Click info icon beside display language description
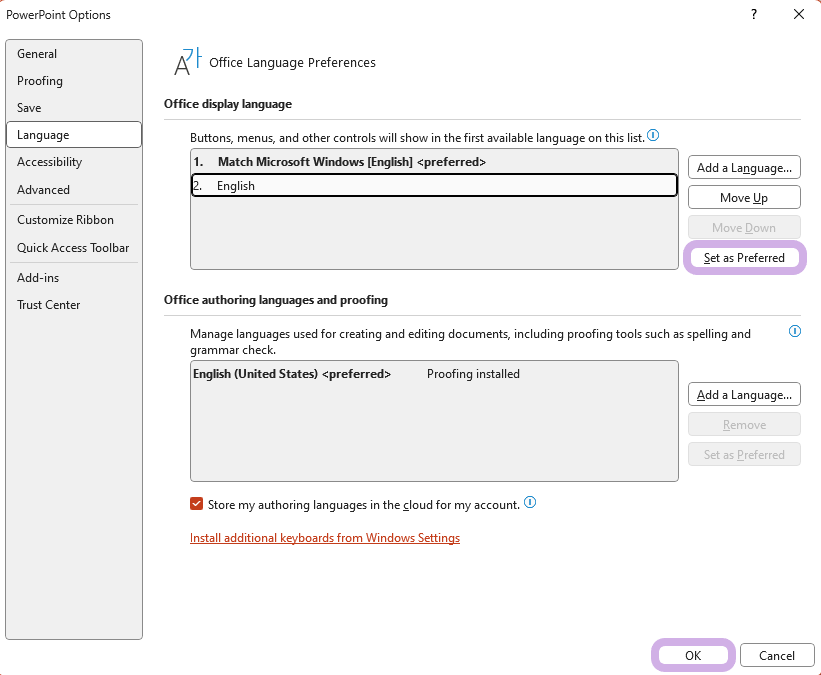Image resolution: width=821 pixels, height=675 pixels. pos(653,135)
